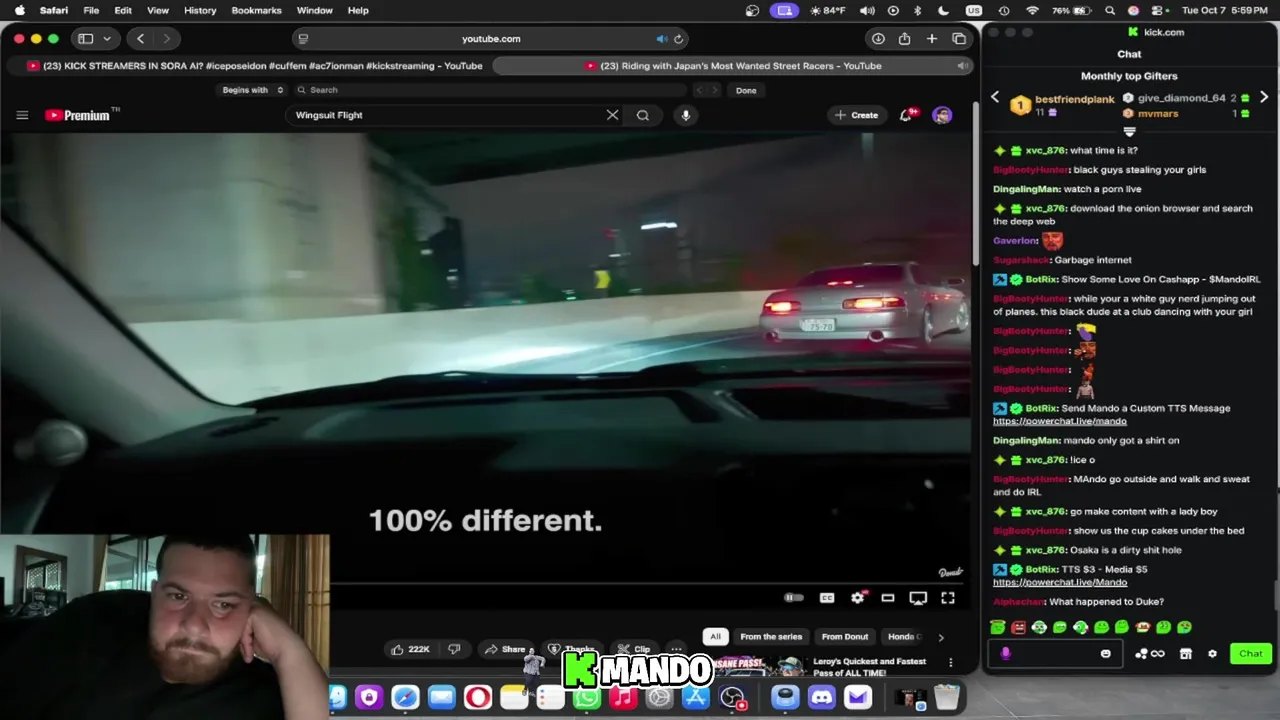Viewport: 1280px width, 720px height.
Task: Open YouTube notifications bell
Action: click(x=906, y=115)
